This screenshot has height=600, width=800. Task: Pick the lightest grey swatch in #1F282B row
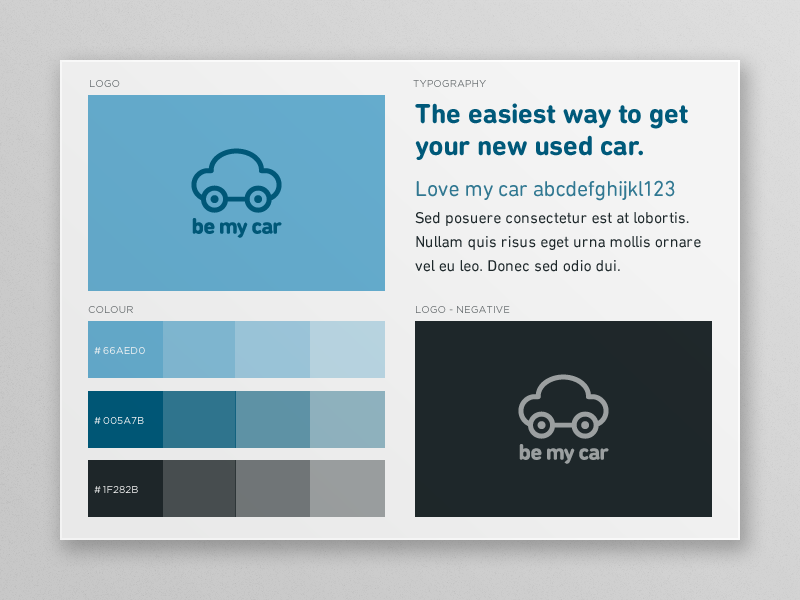point(347,488)
